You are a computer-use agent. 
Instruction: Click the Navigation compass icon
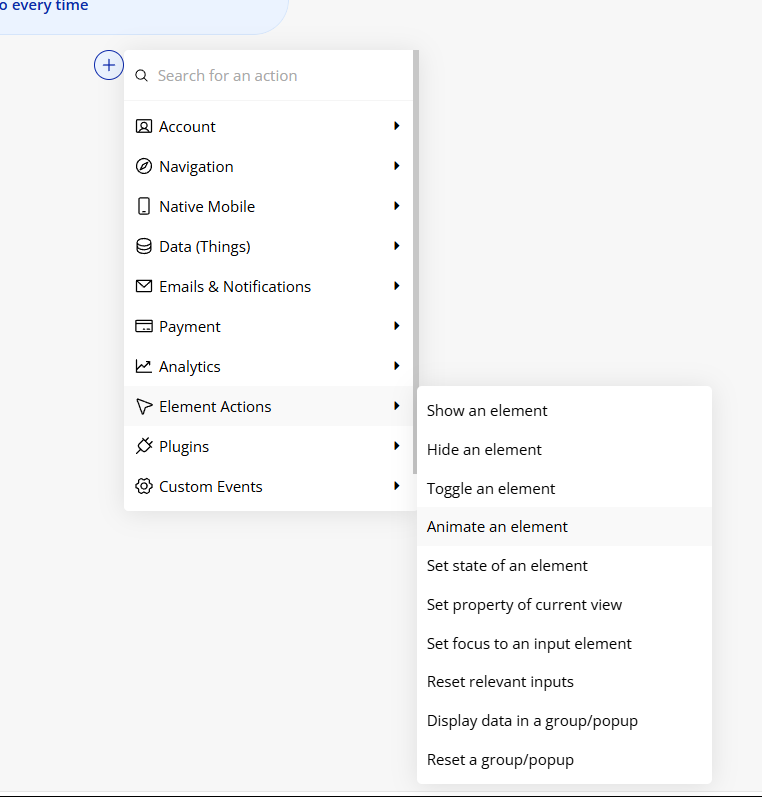coord(144,166)
